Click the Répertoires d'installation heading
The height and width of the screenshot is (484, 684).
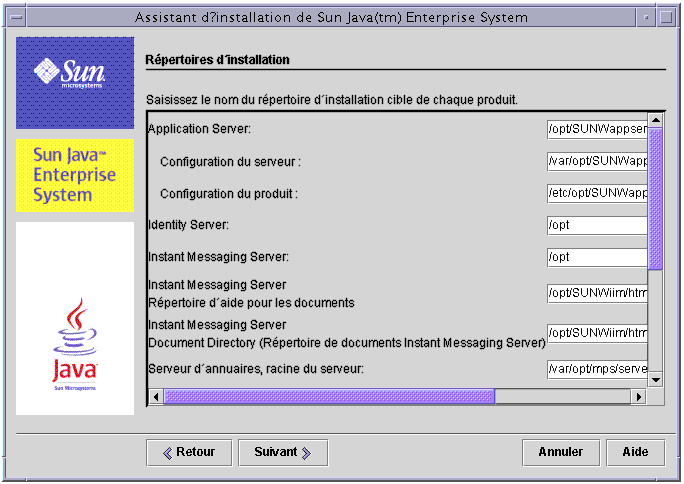pos(217,60)
